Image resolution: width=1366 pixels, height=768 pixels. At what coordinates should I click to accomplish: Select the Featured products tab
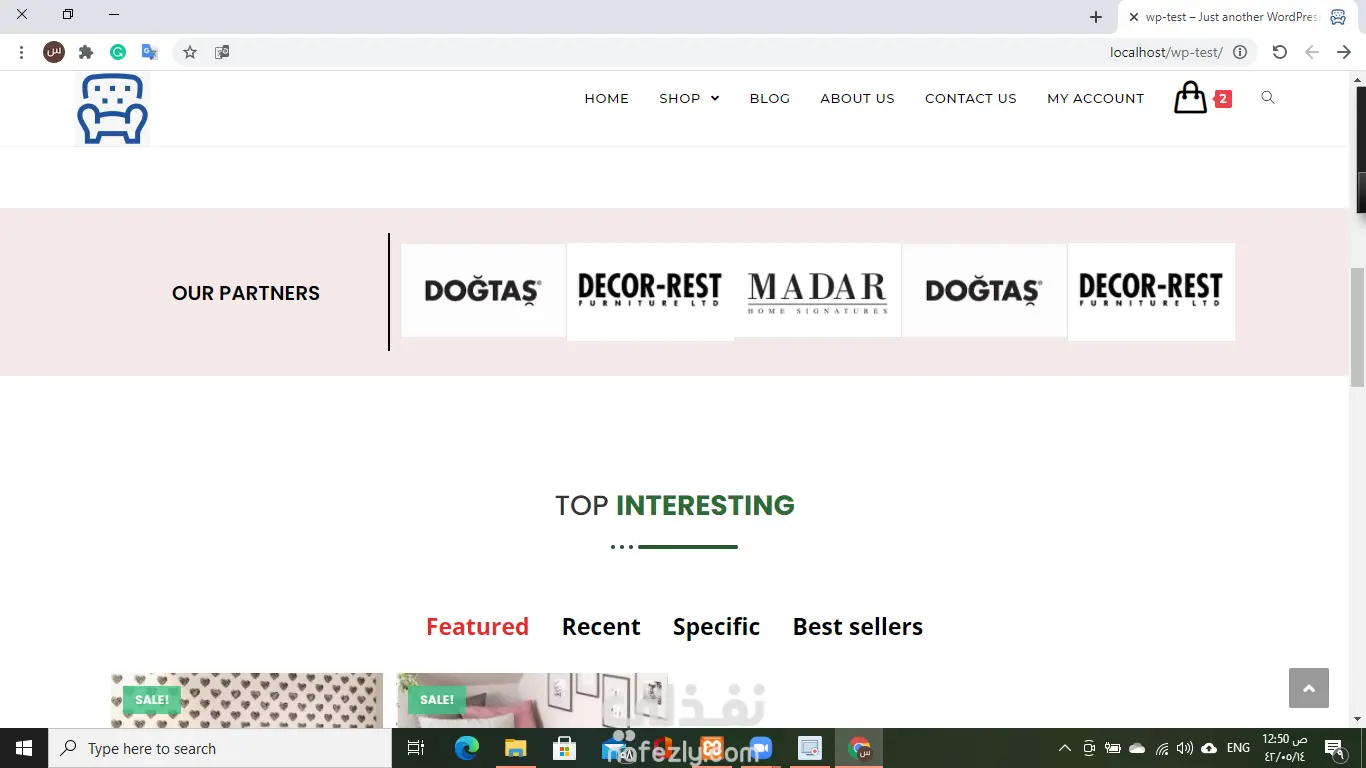click(477, 627)
